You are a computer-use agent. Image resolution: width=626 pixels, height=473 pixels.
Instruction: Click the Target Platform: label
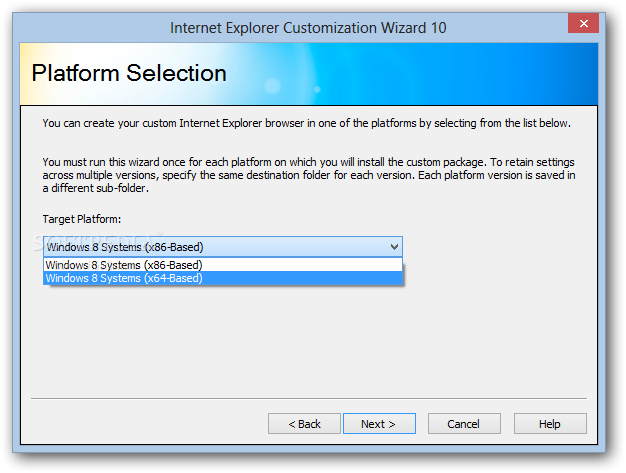pos(82,219)
